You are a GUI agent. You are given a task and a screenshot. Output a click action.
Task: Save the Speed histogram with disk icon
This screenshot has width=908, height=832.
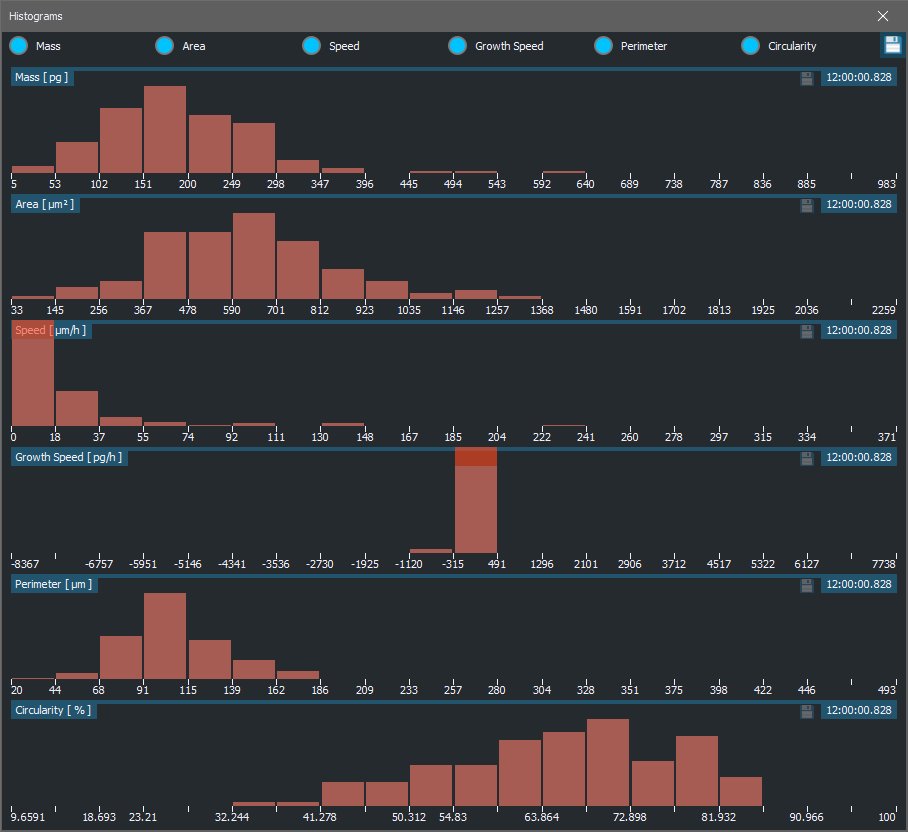(807, 331)
